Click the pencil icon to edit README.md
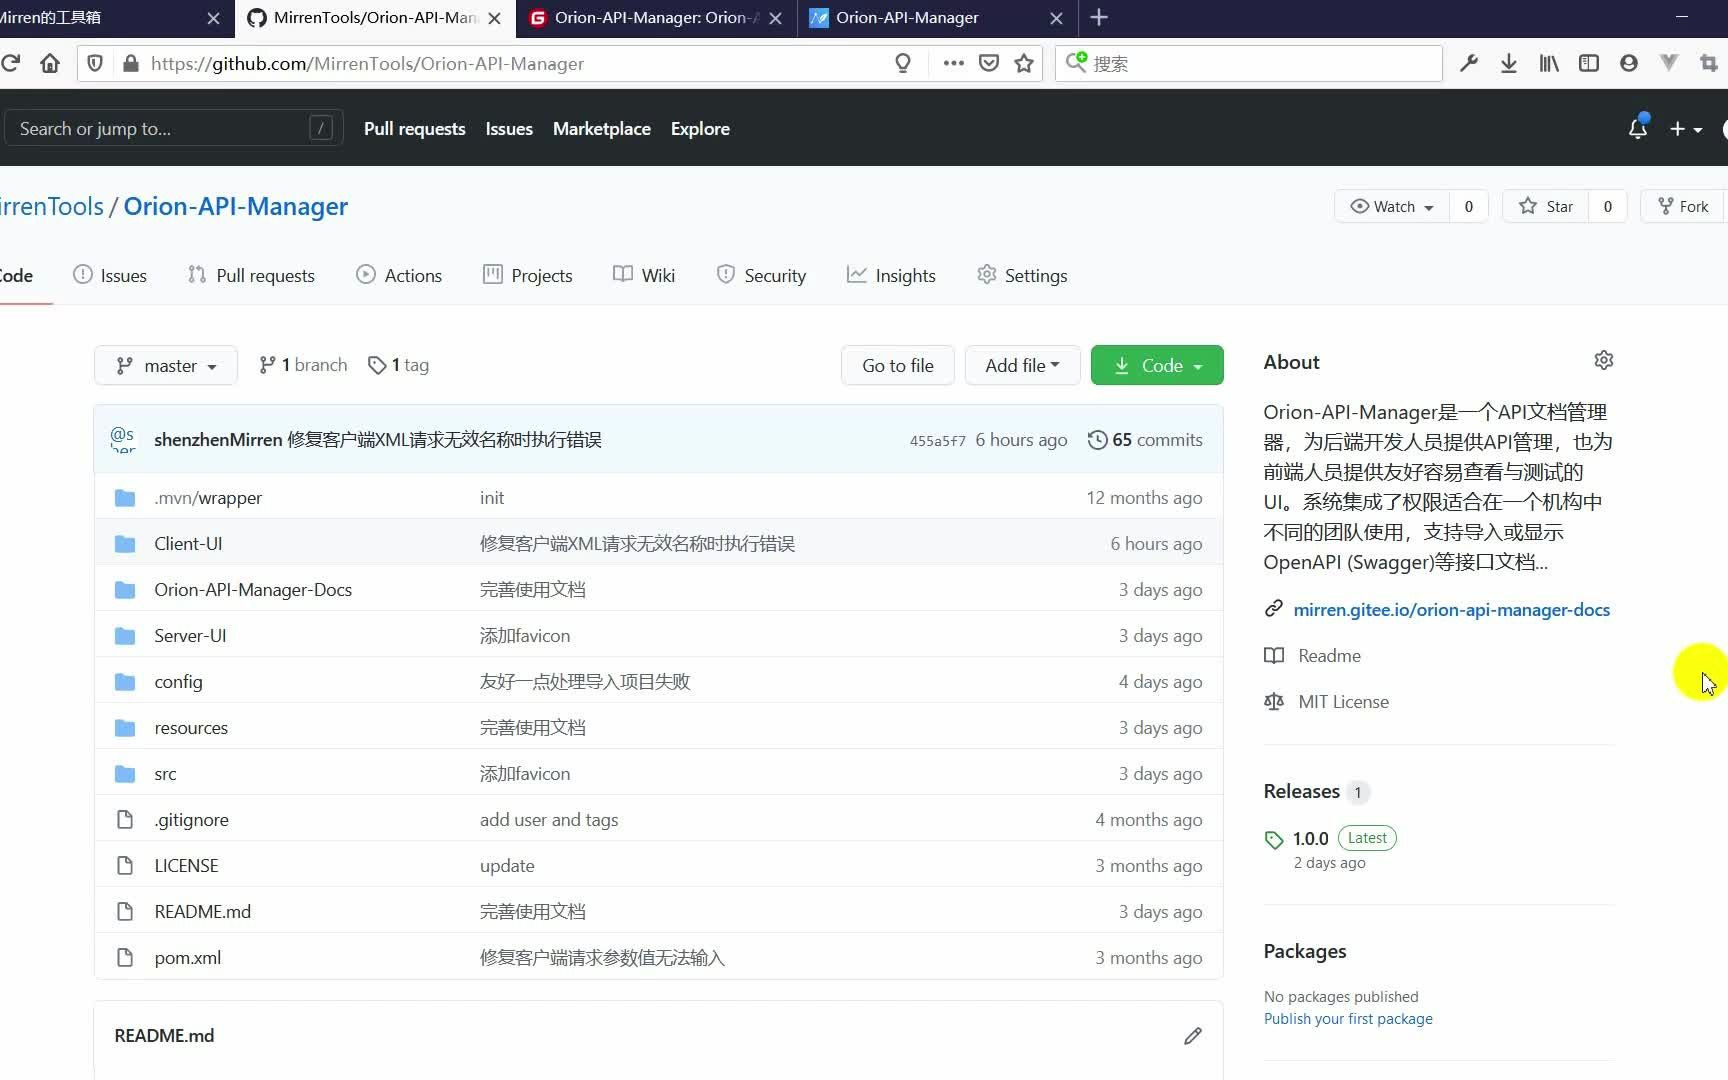The height and width of the screenshot is (1080, 1728). 1192,1036
